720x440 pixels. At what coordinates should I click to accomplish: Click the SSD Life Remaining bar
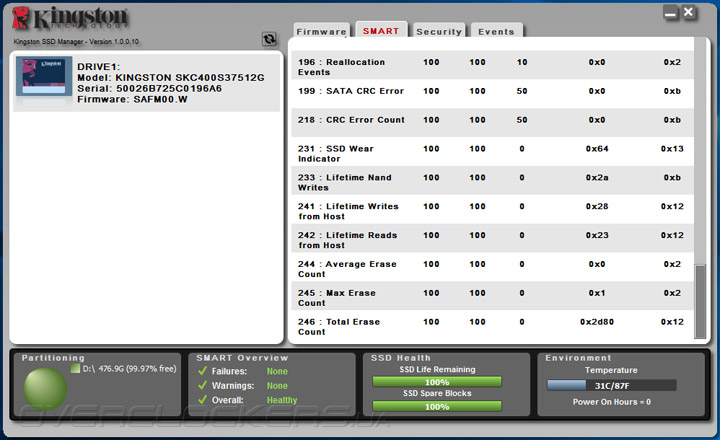(x=437, y=382)
